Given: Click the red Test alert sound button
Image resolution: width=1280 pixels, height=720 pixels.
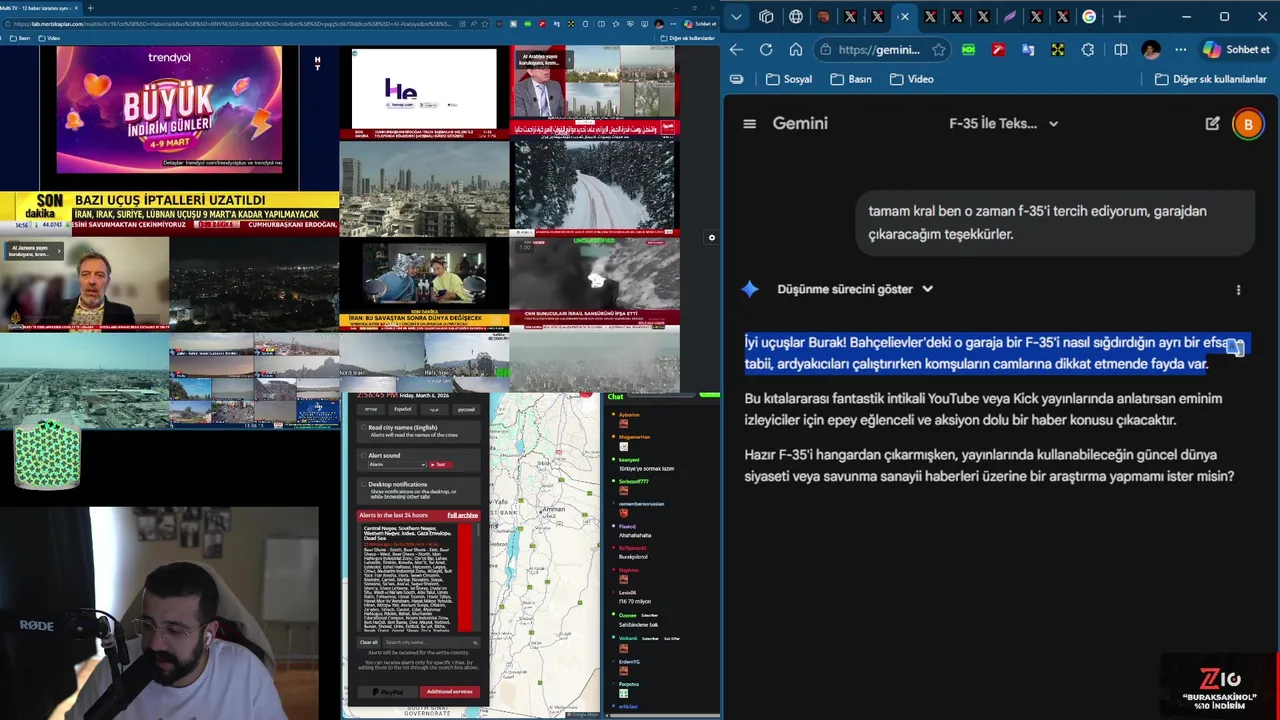Looking at the screenshot, I should point(439,464).
